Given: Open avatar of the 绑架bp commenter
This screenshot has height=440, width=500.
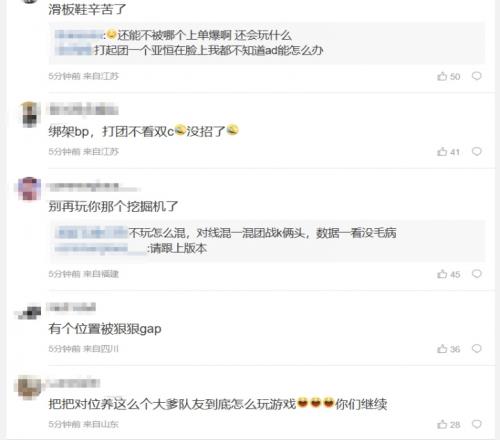Looking at the screenshot, I should tap(30, 114).
